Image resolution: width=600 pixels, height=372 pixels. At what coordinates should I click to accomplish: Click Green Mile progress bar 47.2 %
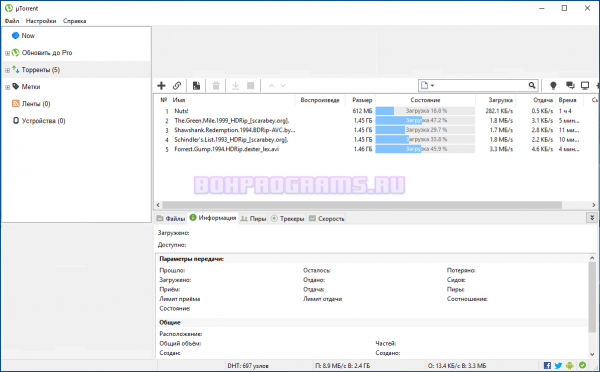[425, 121]
